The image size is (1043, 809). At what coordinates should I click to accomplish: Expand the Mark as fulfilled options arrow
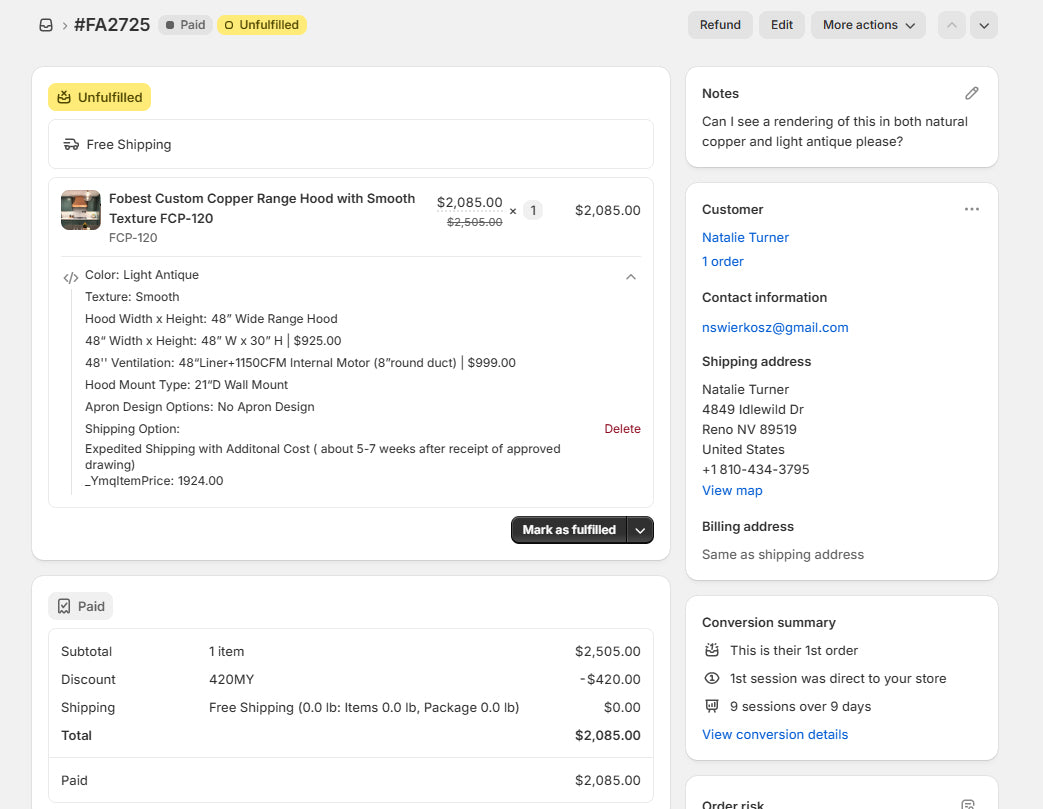640,530
